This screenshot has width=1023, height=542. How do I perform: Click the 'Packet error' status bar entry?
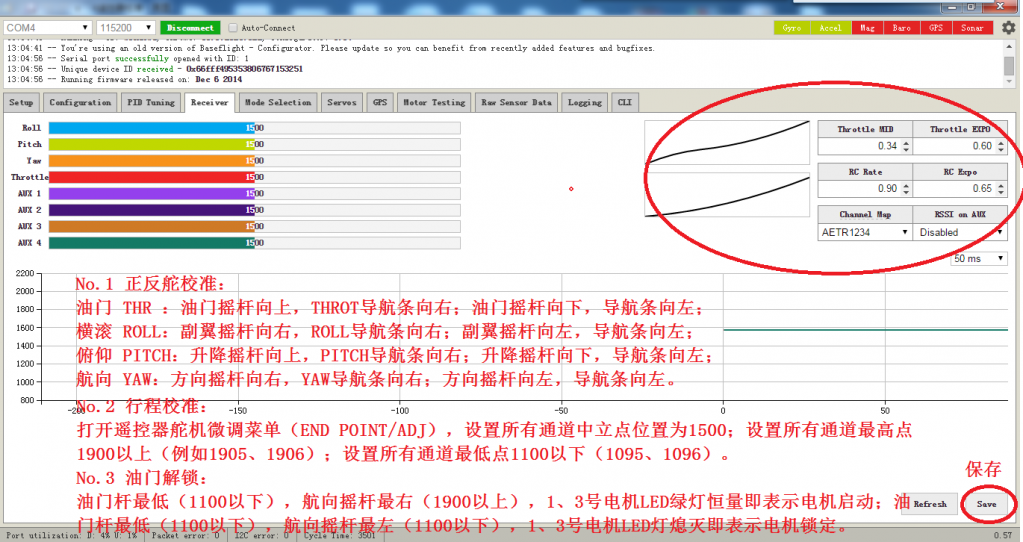185,535
